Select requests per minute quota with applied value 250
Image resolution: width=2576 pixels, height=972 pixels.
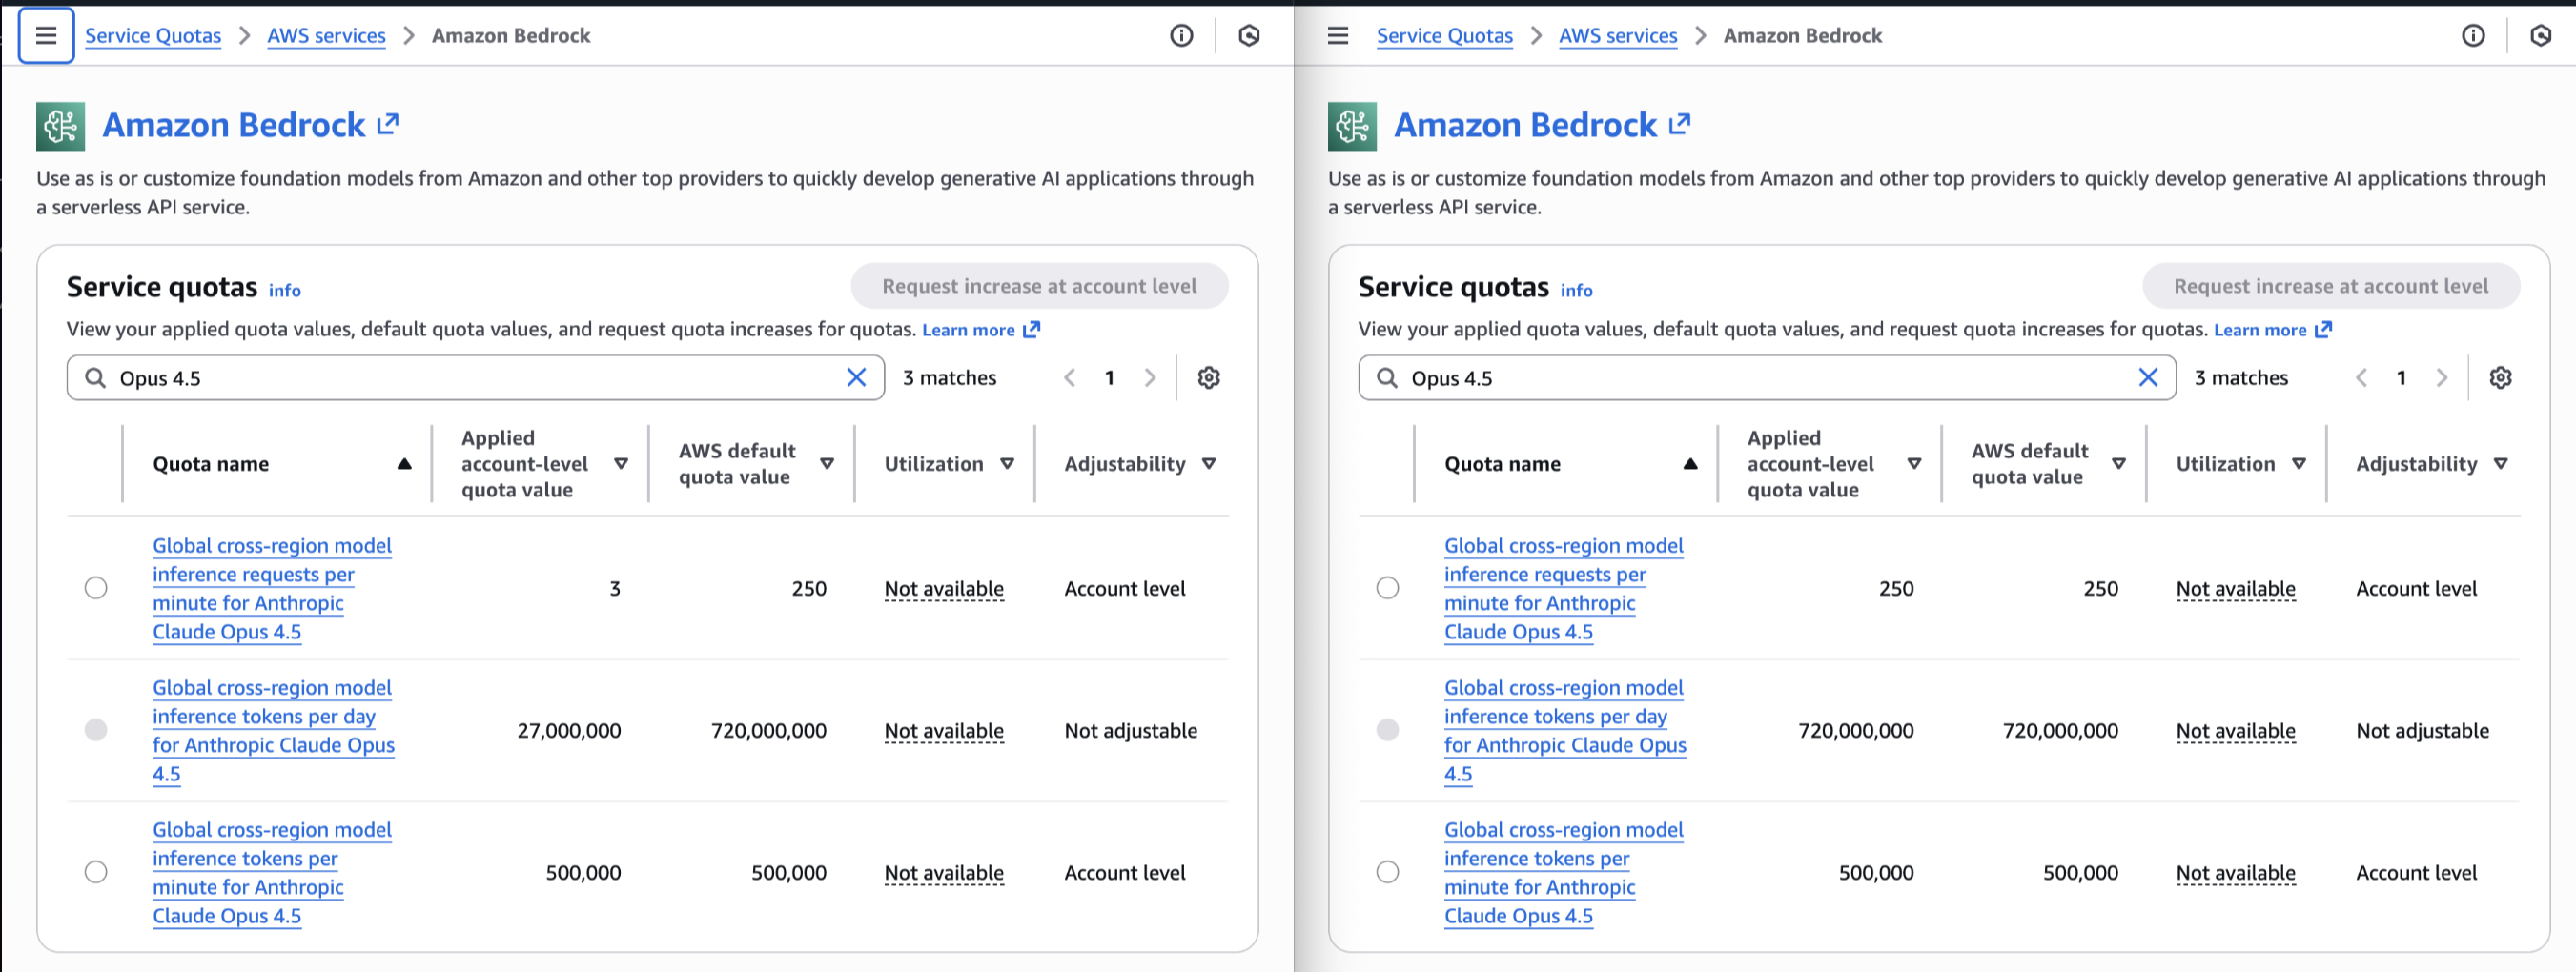[1387, 588]
